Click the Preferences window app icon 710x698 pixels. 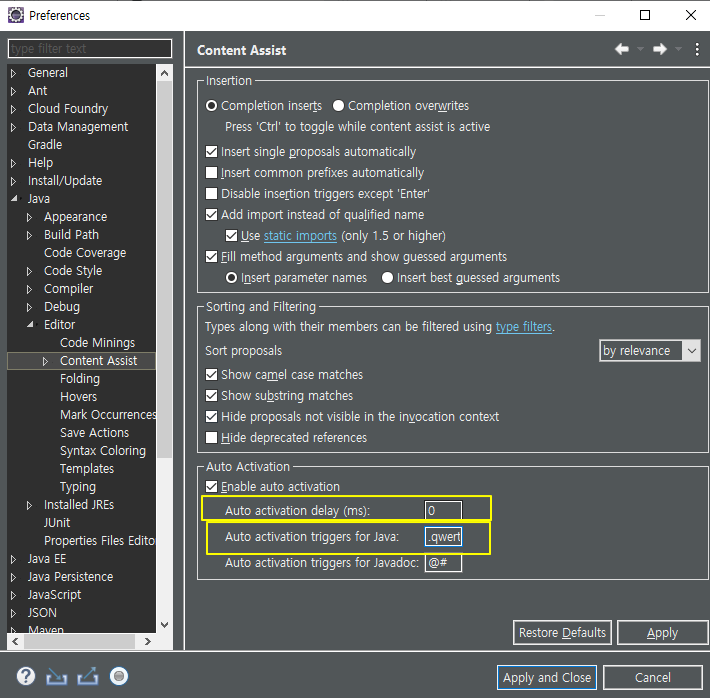pyautogui.click(x=16, y=15)
